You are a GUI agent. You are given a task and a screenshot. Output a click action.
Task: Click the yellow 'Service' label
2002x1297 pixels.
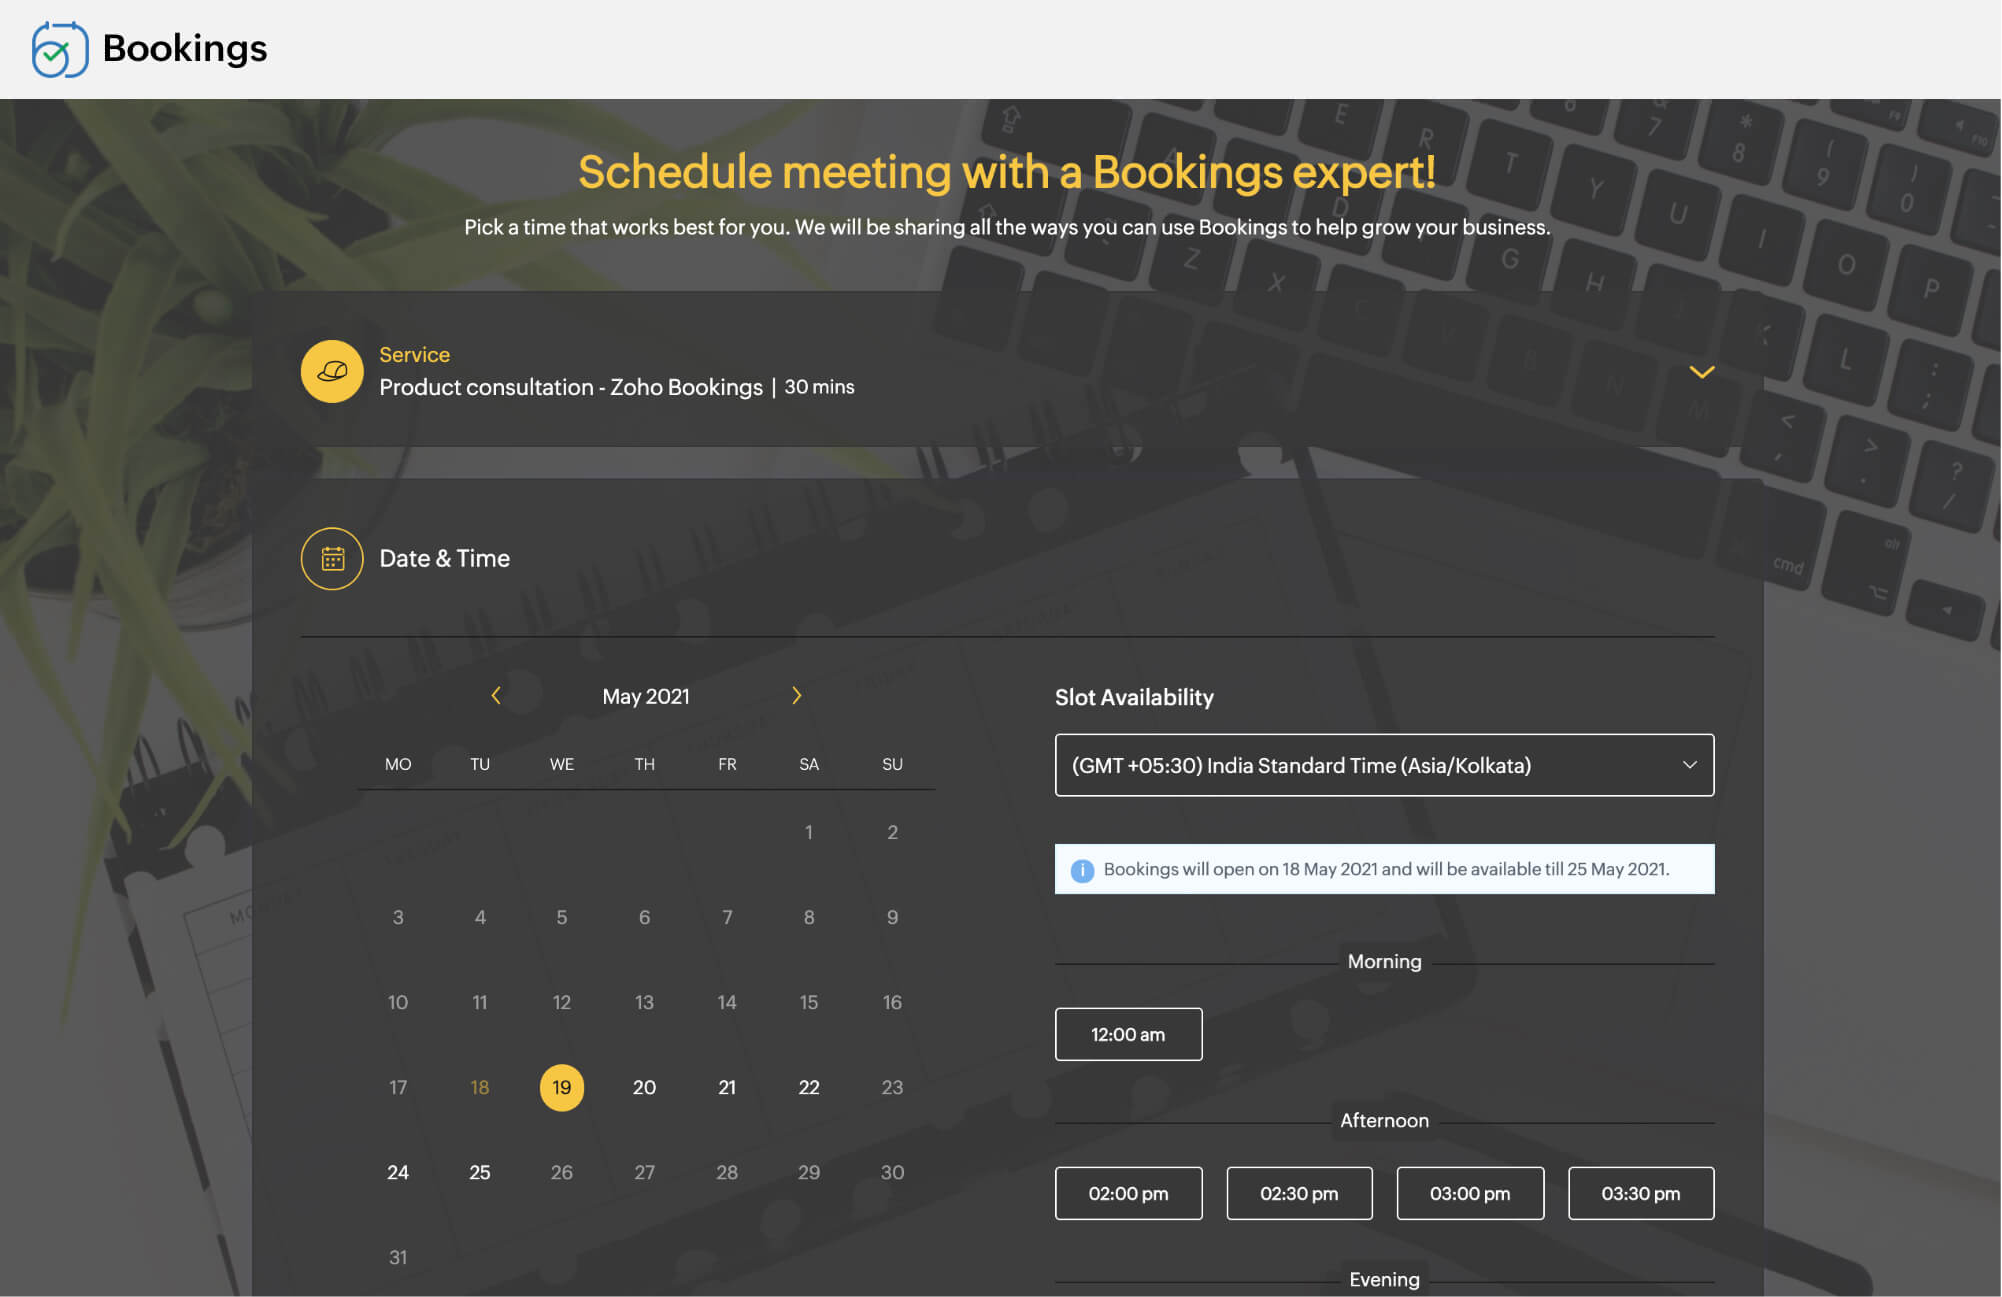(414, 355)
